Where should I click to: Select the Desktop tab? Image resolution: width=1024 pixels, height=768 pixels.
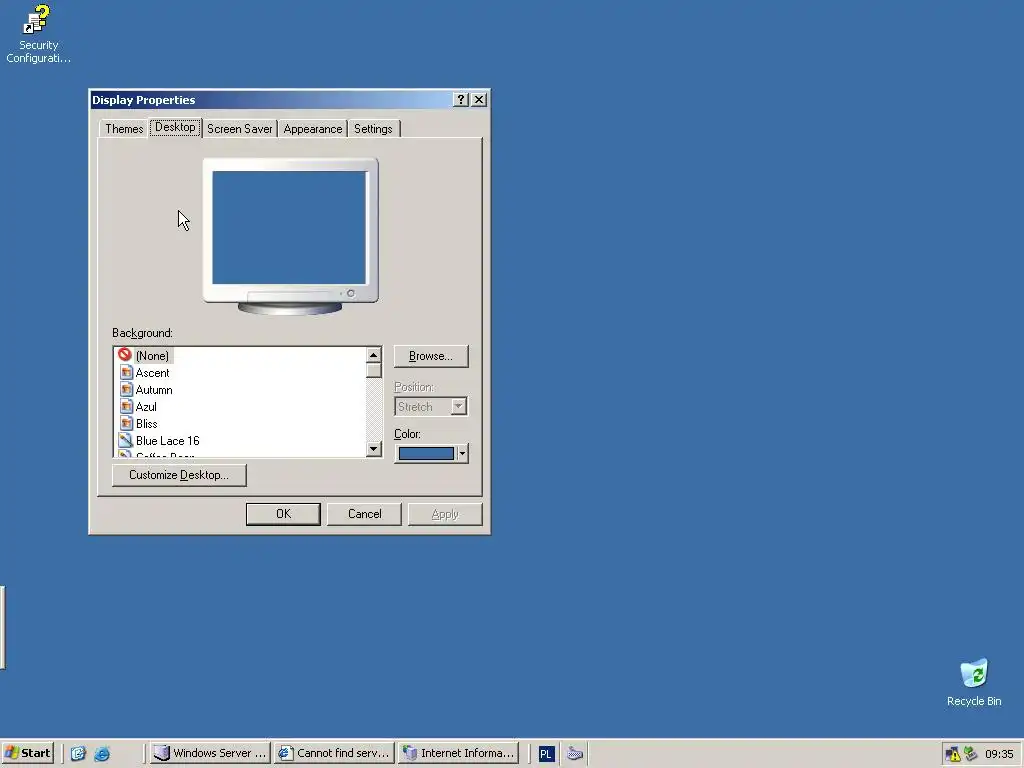coord(175,127)
